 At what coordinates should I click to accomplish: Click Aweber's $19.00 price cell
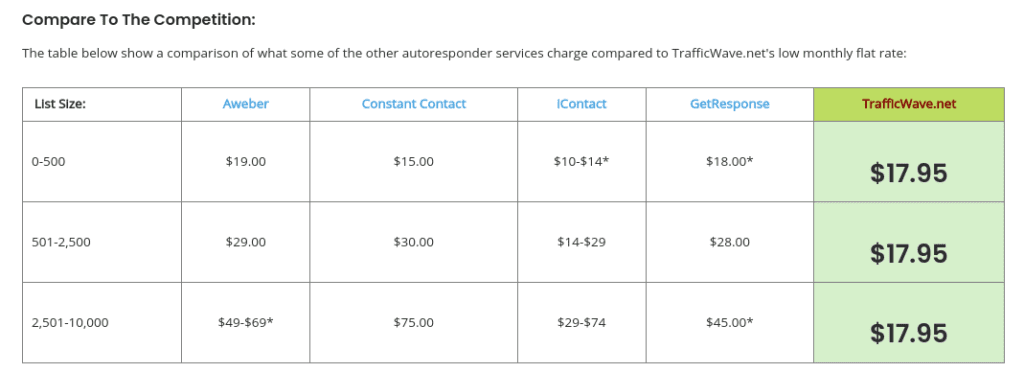pos(246,161)
